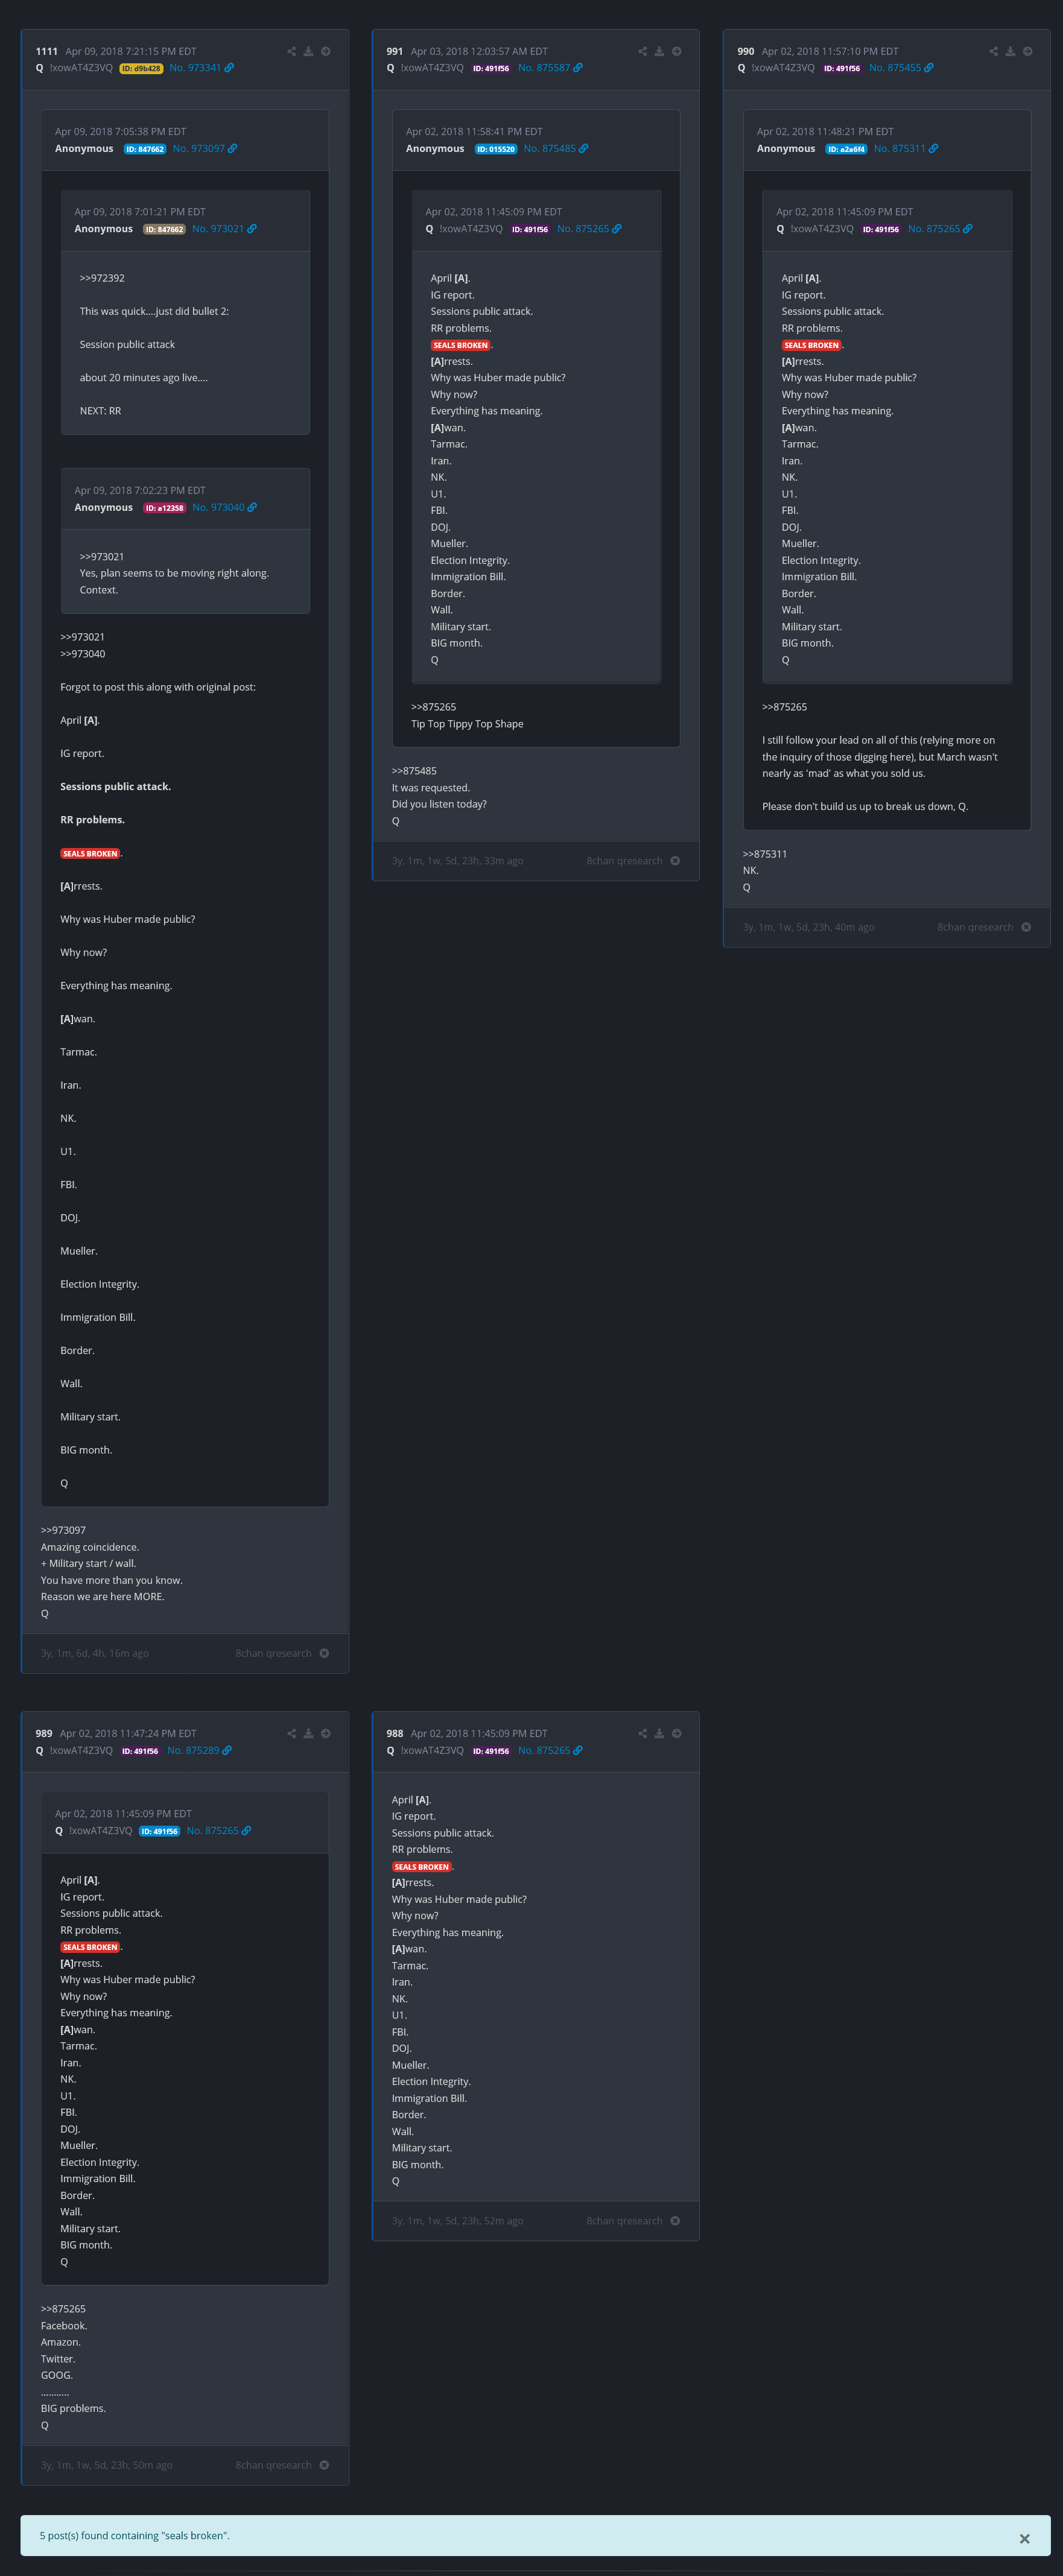Click "3y, 1m, 6d, 4h, 16m ago" timestamp

coord(95,1653)
